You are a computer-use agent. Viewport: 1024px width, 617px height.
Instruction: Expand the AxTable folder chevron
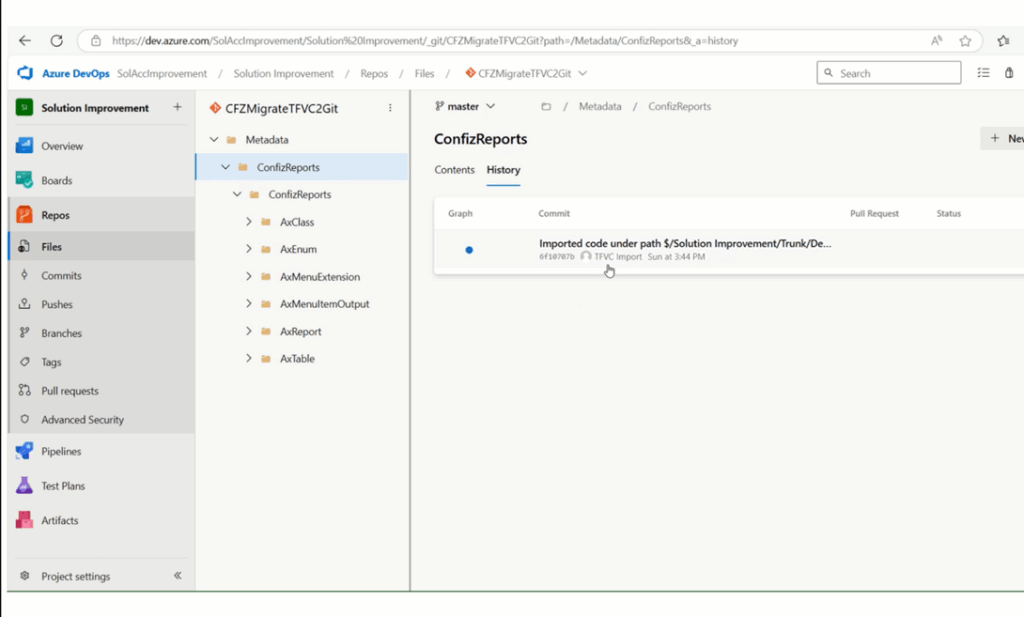click(x=249, y=358)
